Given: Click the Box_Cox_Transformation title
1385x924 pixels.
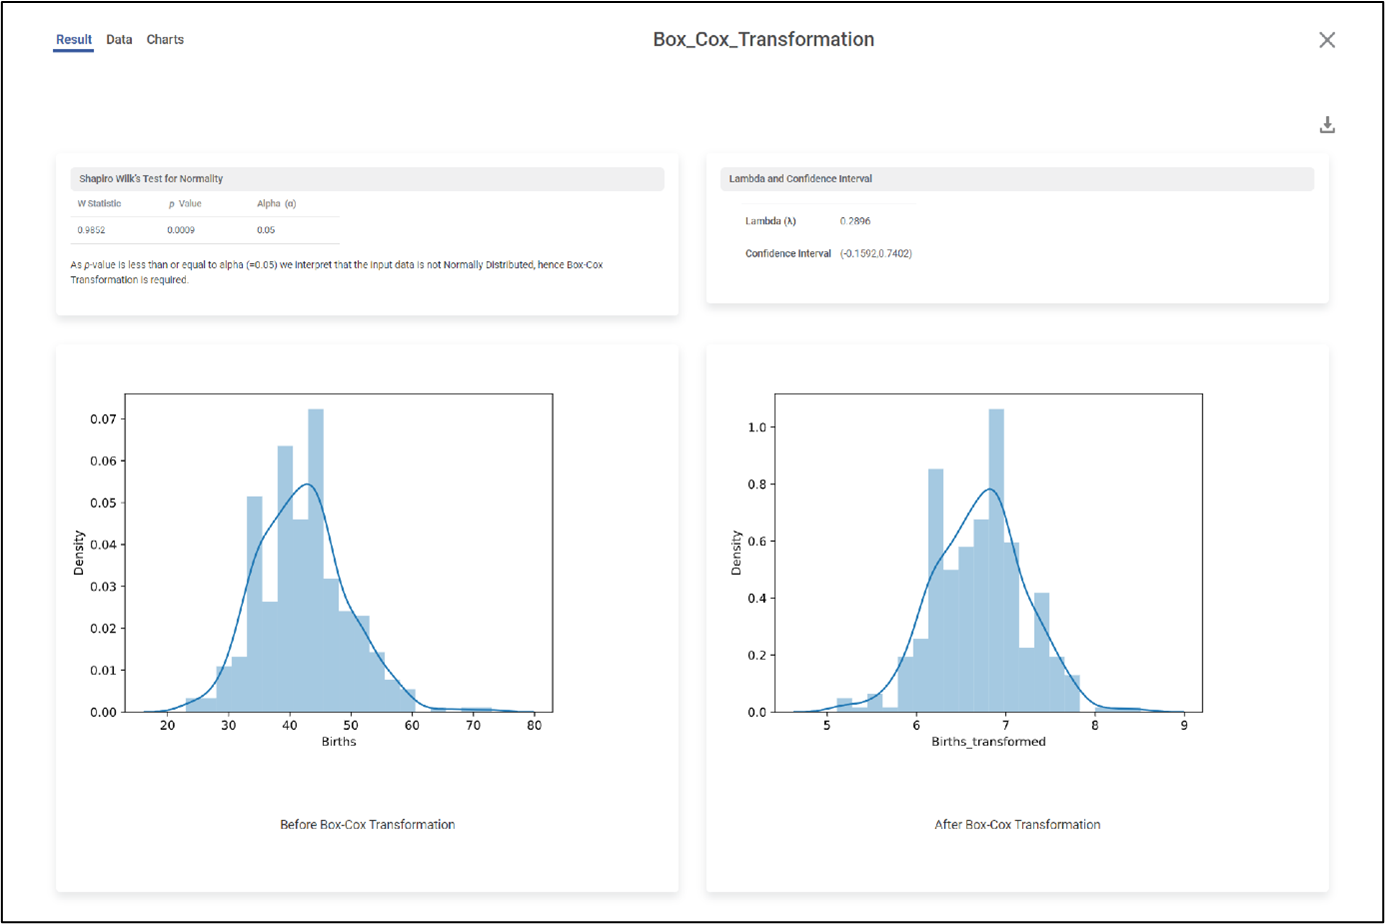Looking at the screenshot, I should (x=763, y=40).
